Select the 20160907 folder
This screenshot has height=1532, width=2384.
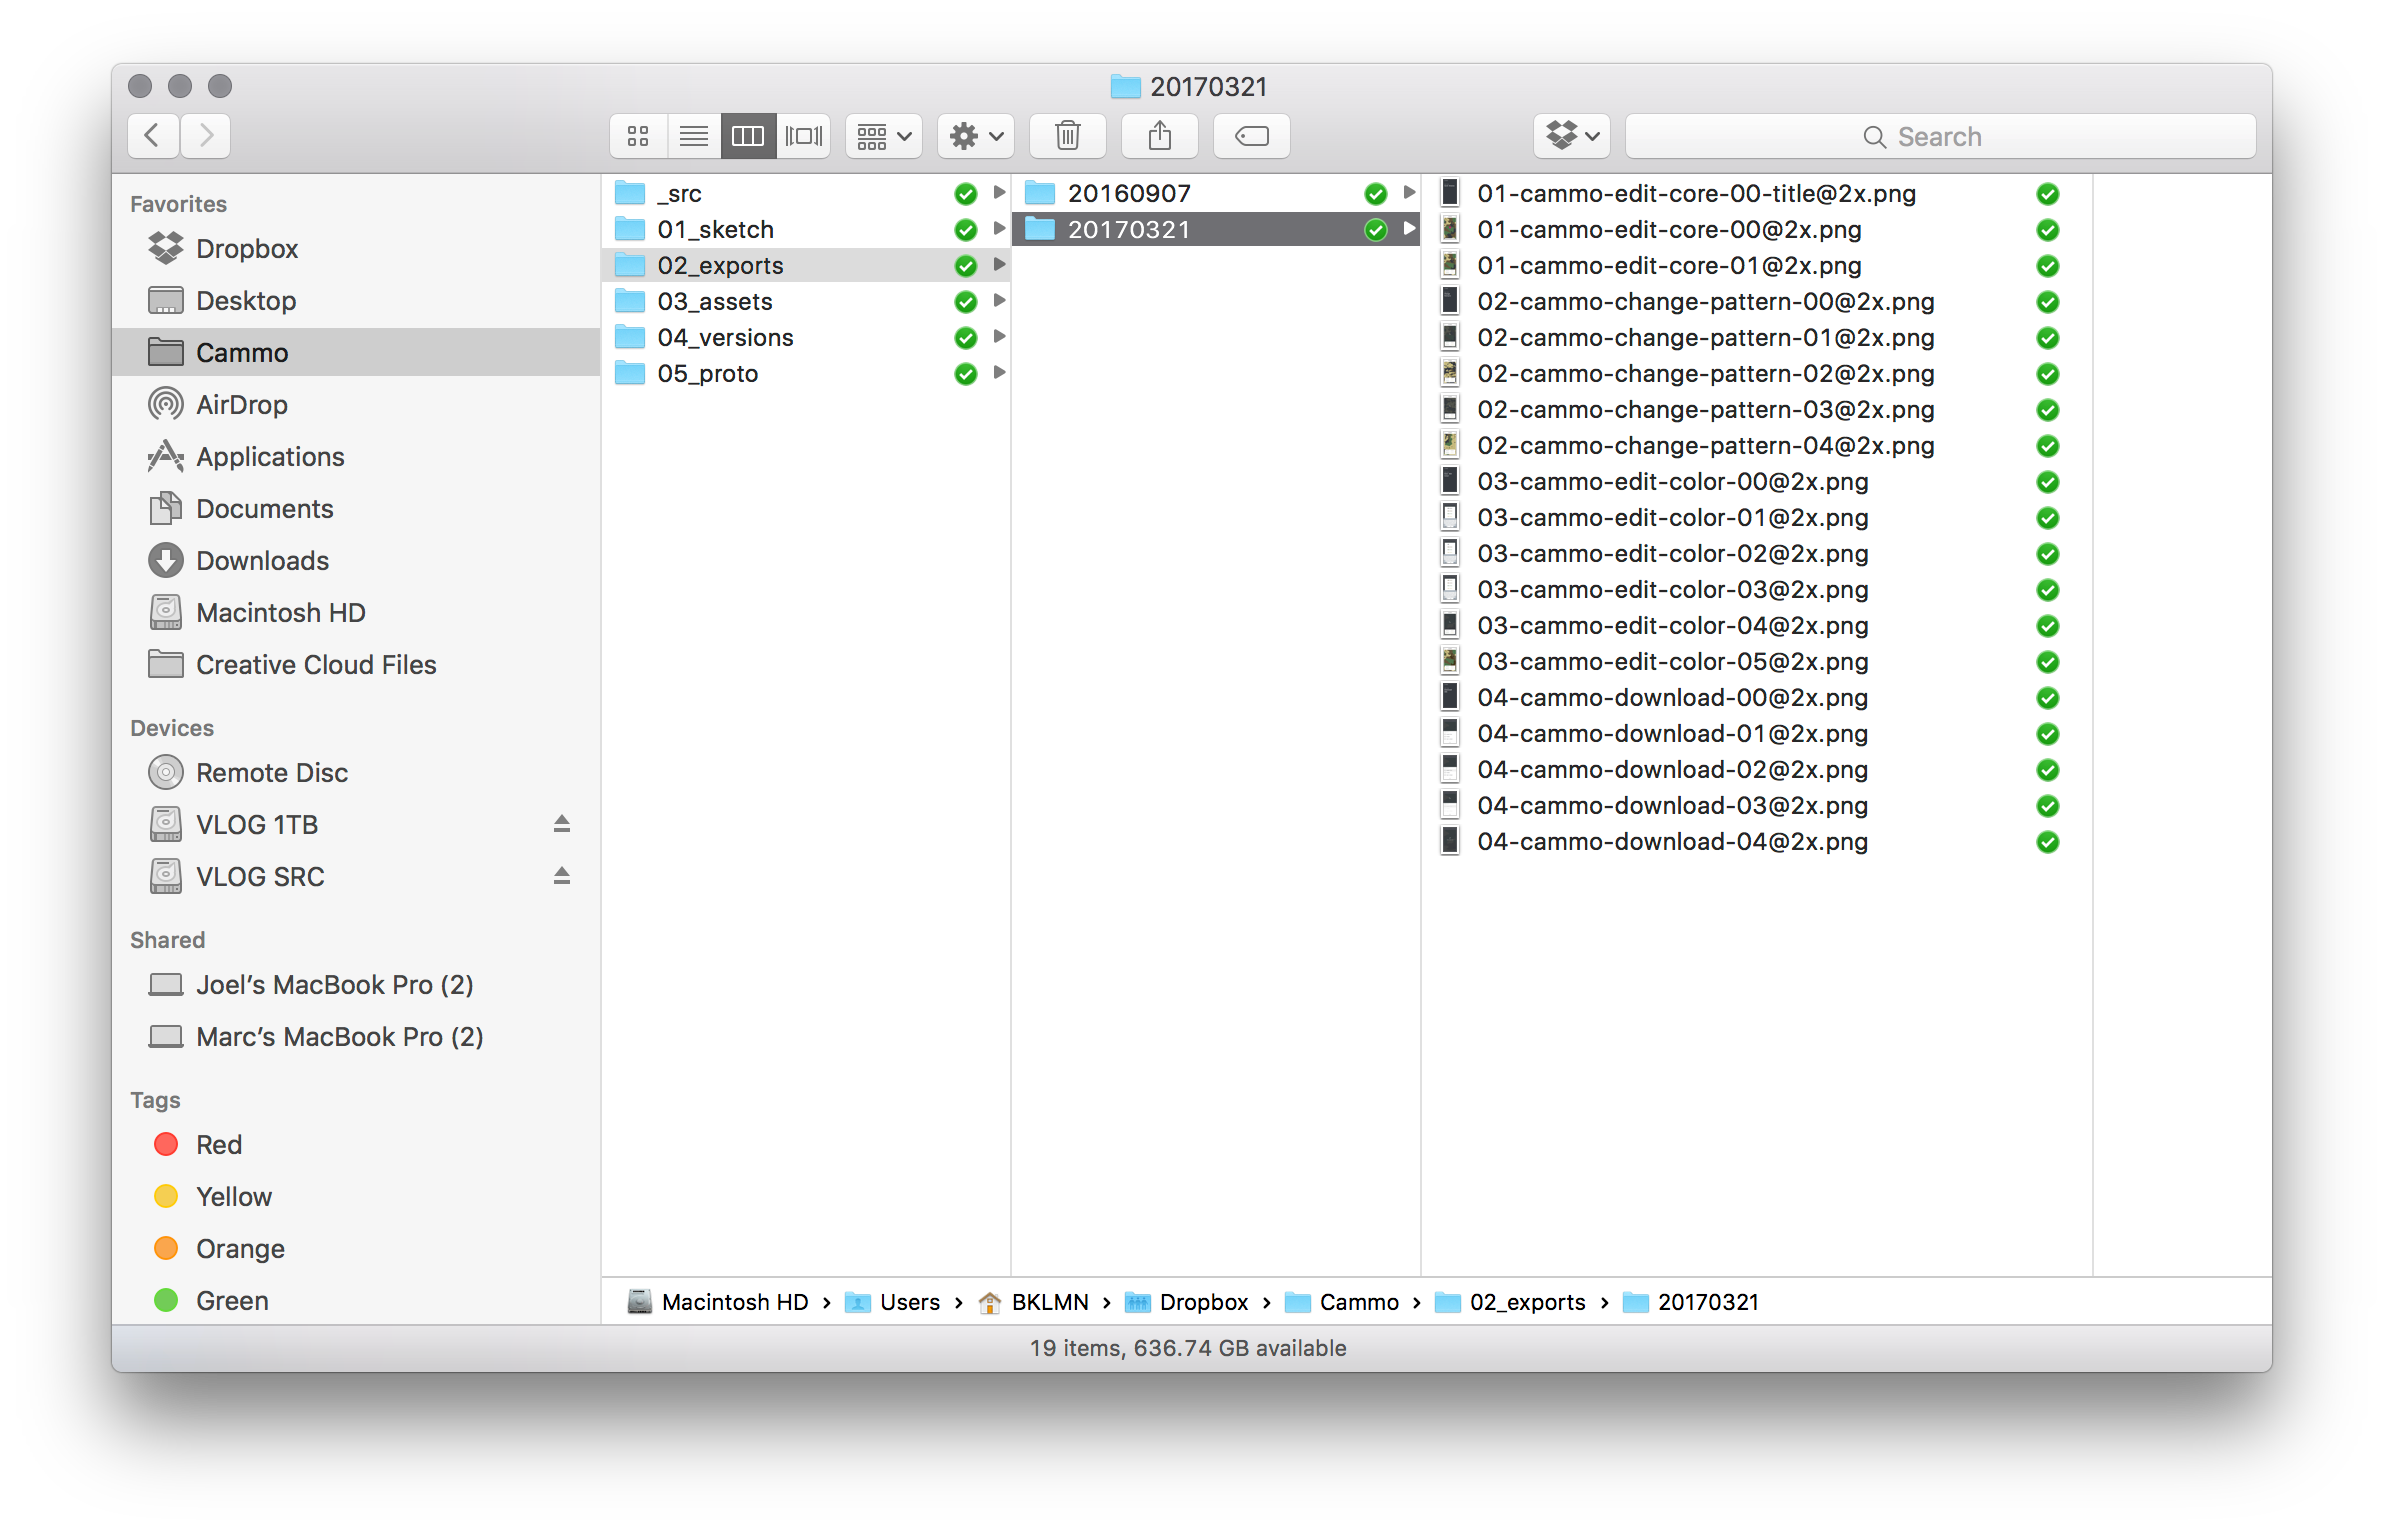click(1128, 193)
